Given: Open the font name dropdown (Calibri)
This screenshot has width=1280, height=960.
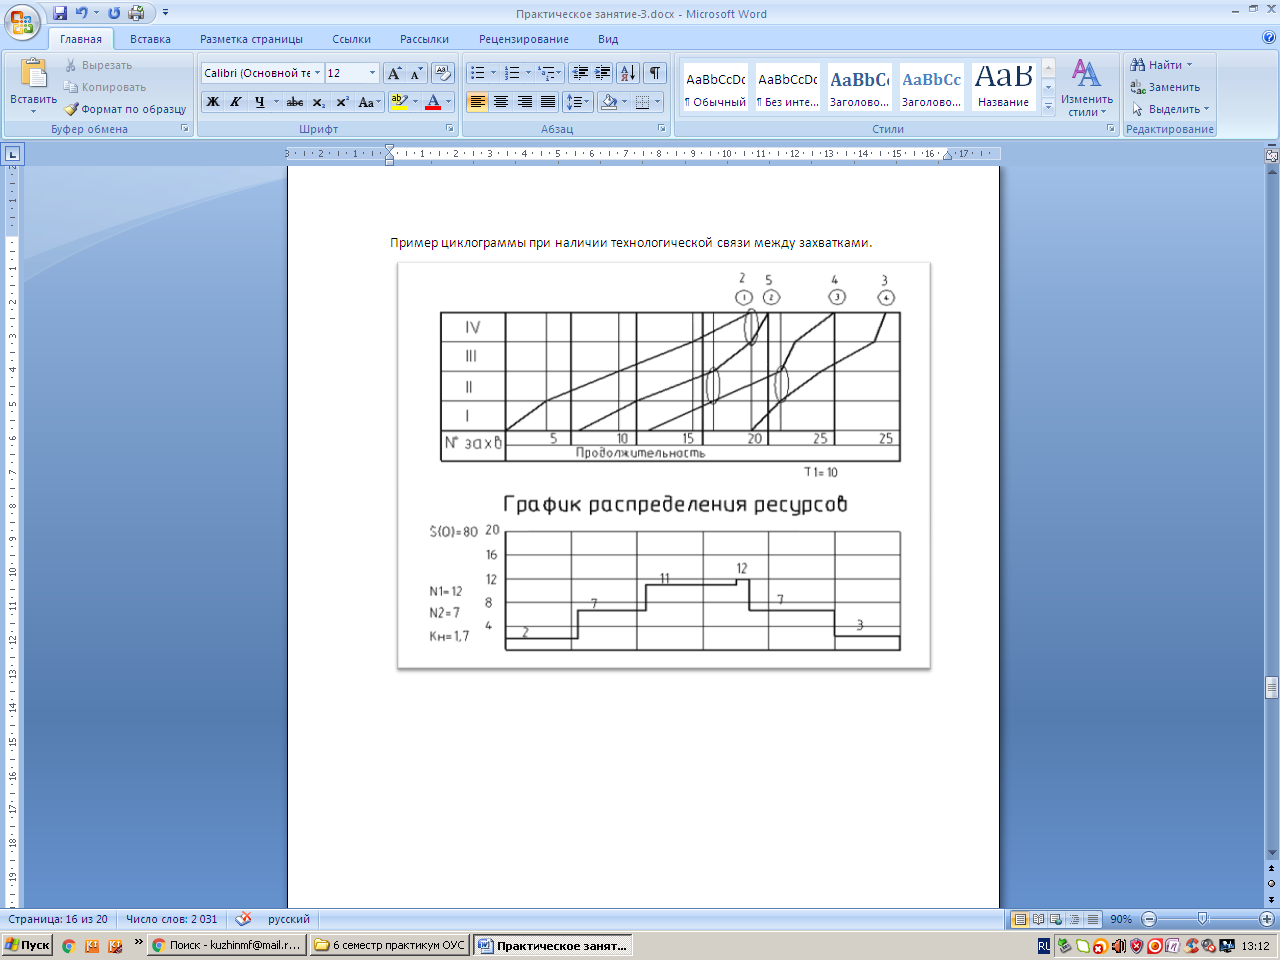Looking at the screenshot, I should tap(318, 73).
